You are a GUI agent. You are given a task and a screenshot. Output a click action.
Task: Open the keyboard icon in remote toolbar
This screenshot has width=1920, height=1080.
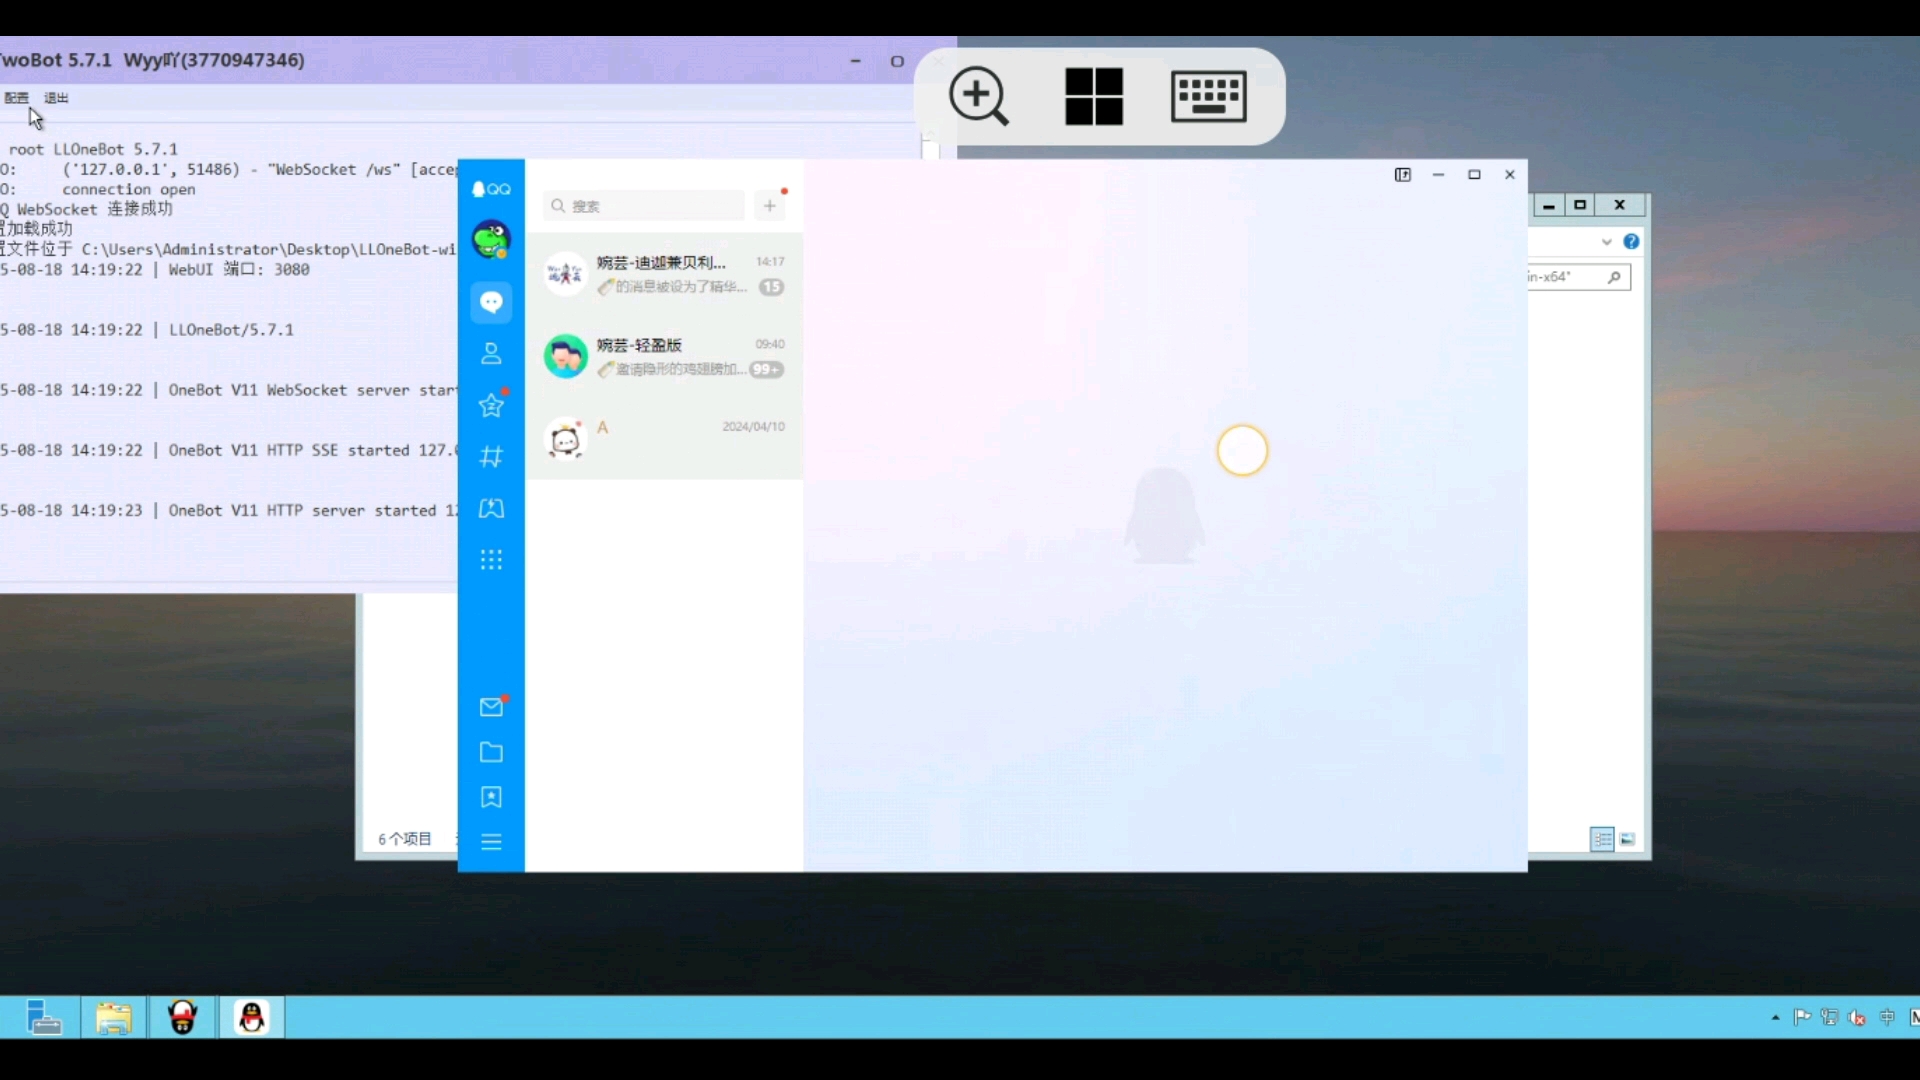pos(1209,96)
